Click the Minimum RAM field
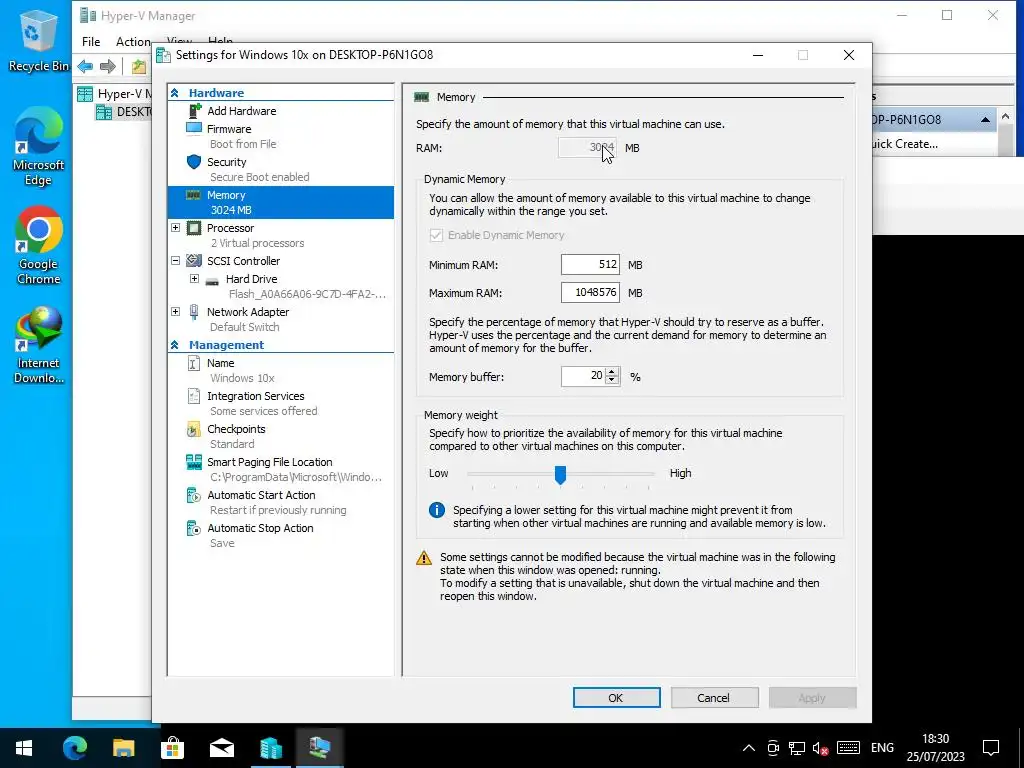 click(x=590, y=264)
